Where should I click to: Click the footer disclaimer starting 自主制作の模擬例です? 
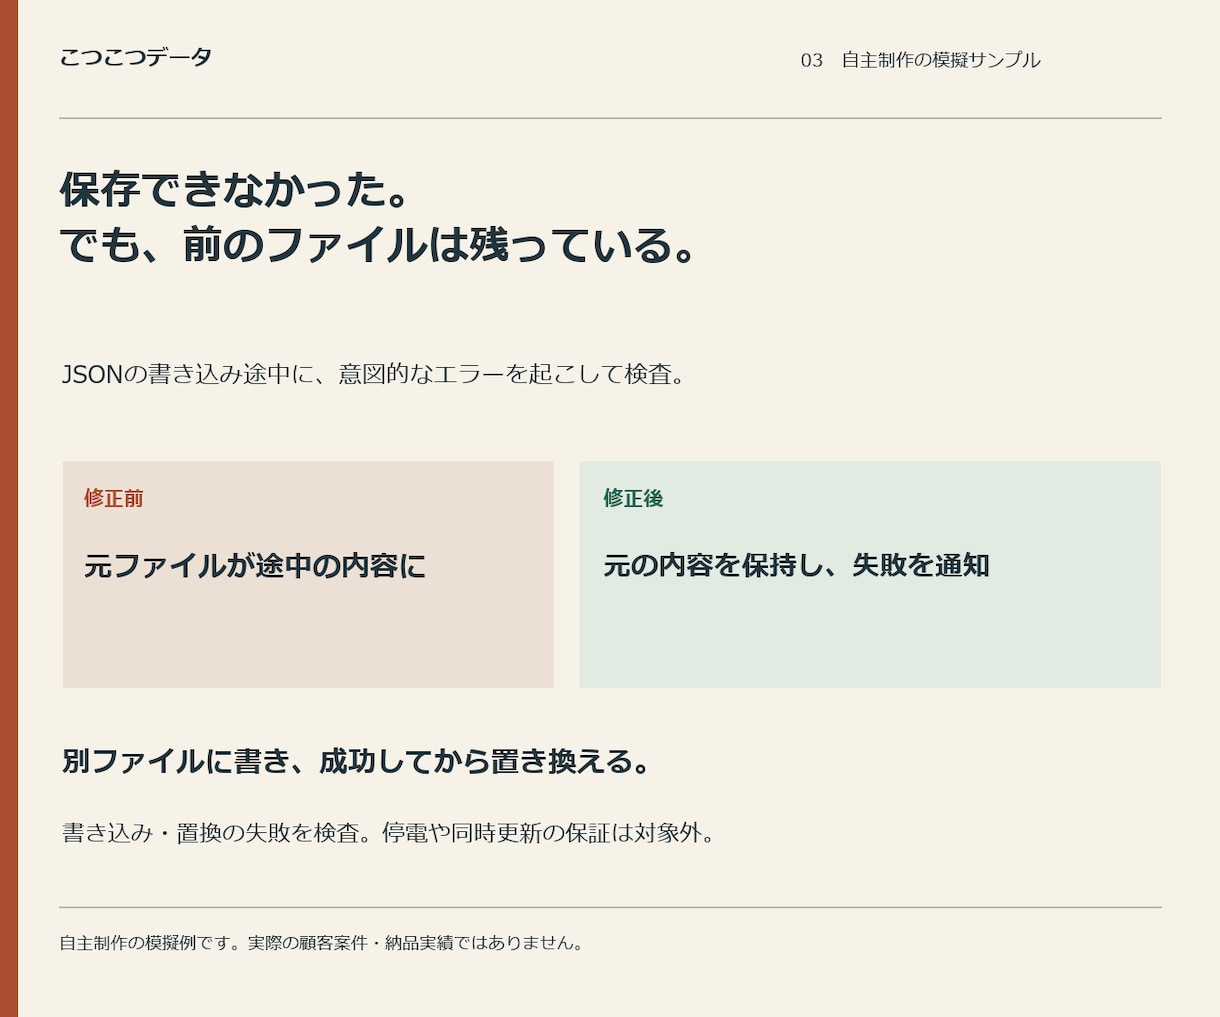pyautogui.click(x=322, y=943)
